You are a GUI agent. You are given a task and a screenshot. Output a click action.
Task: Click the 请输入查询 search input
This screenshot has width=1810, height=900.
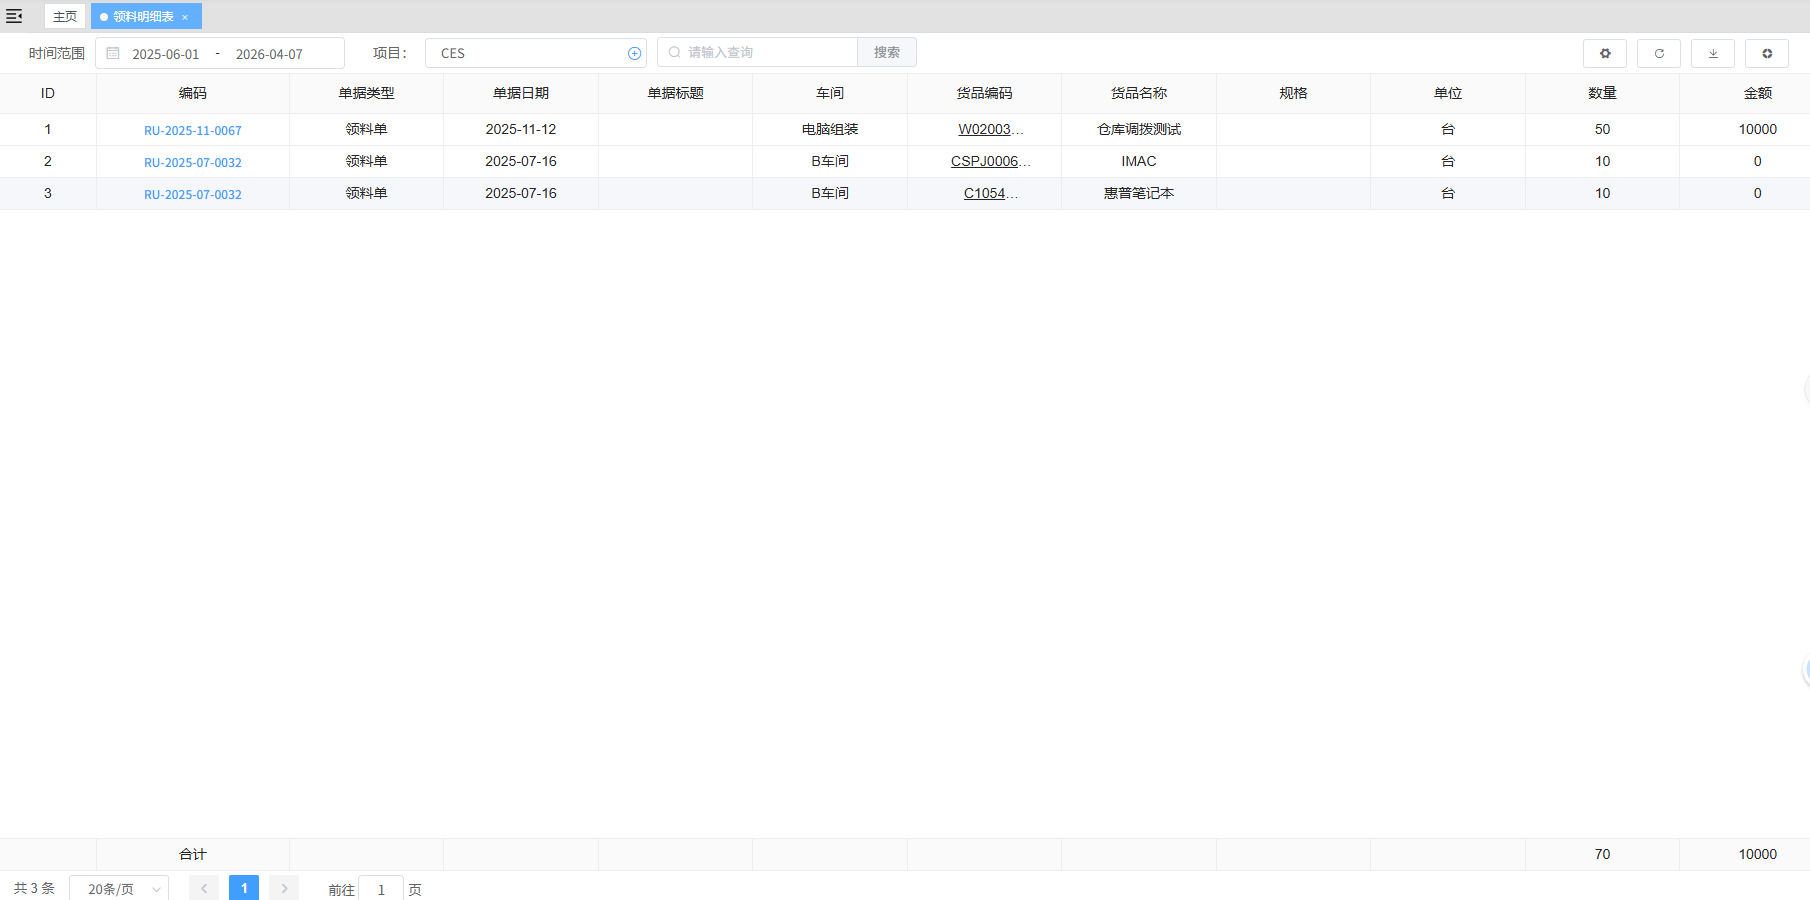point(765,53)
